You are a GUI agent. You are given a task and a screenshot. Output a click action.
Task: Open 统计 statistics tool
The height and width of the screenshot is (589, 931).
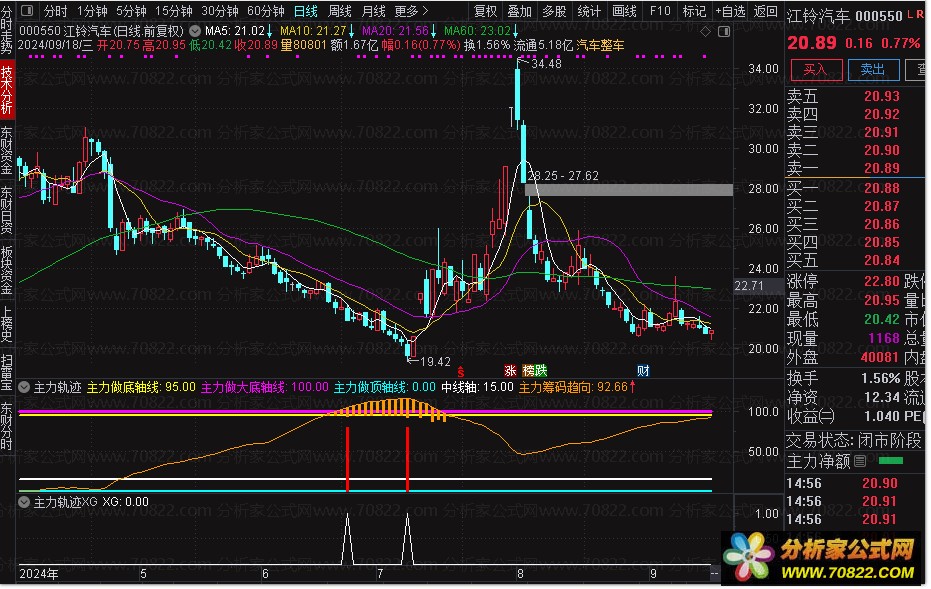tap(590, 11)
